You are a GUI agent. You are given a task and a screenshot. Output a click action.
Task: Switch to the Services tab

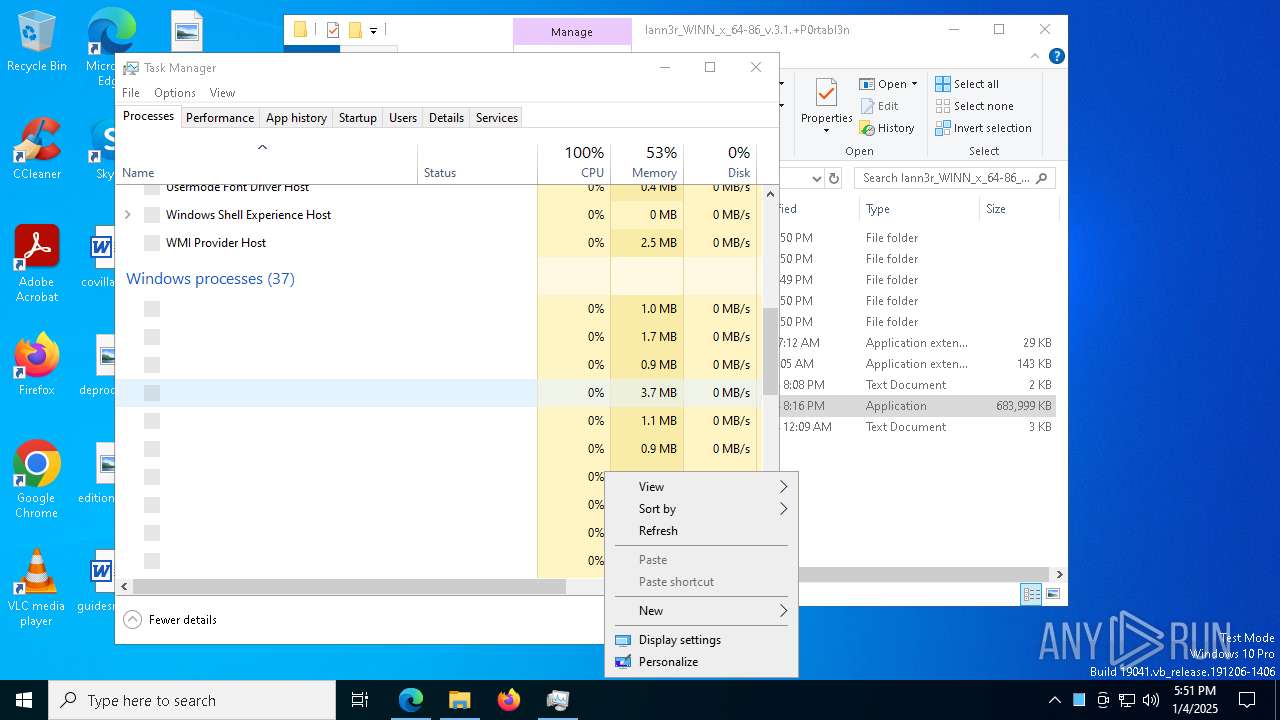[x=497, y=118]
